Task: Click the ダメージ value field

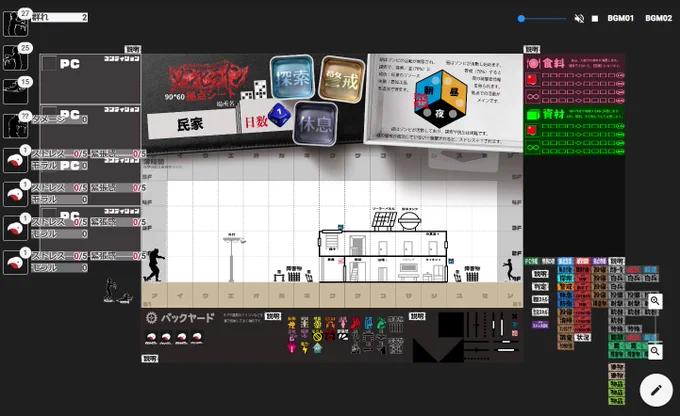Action: coord(59,119)
